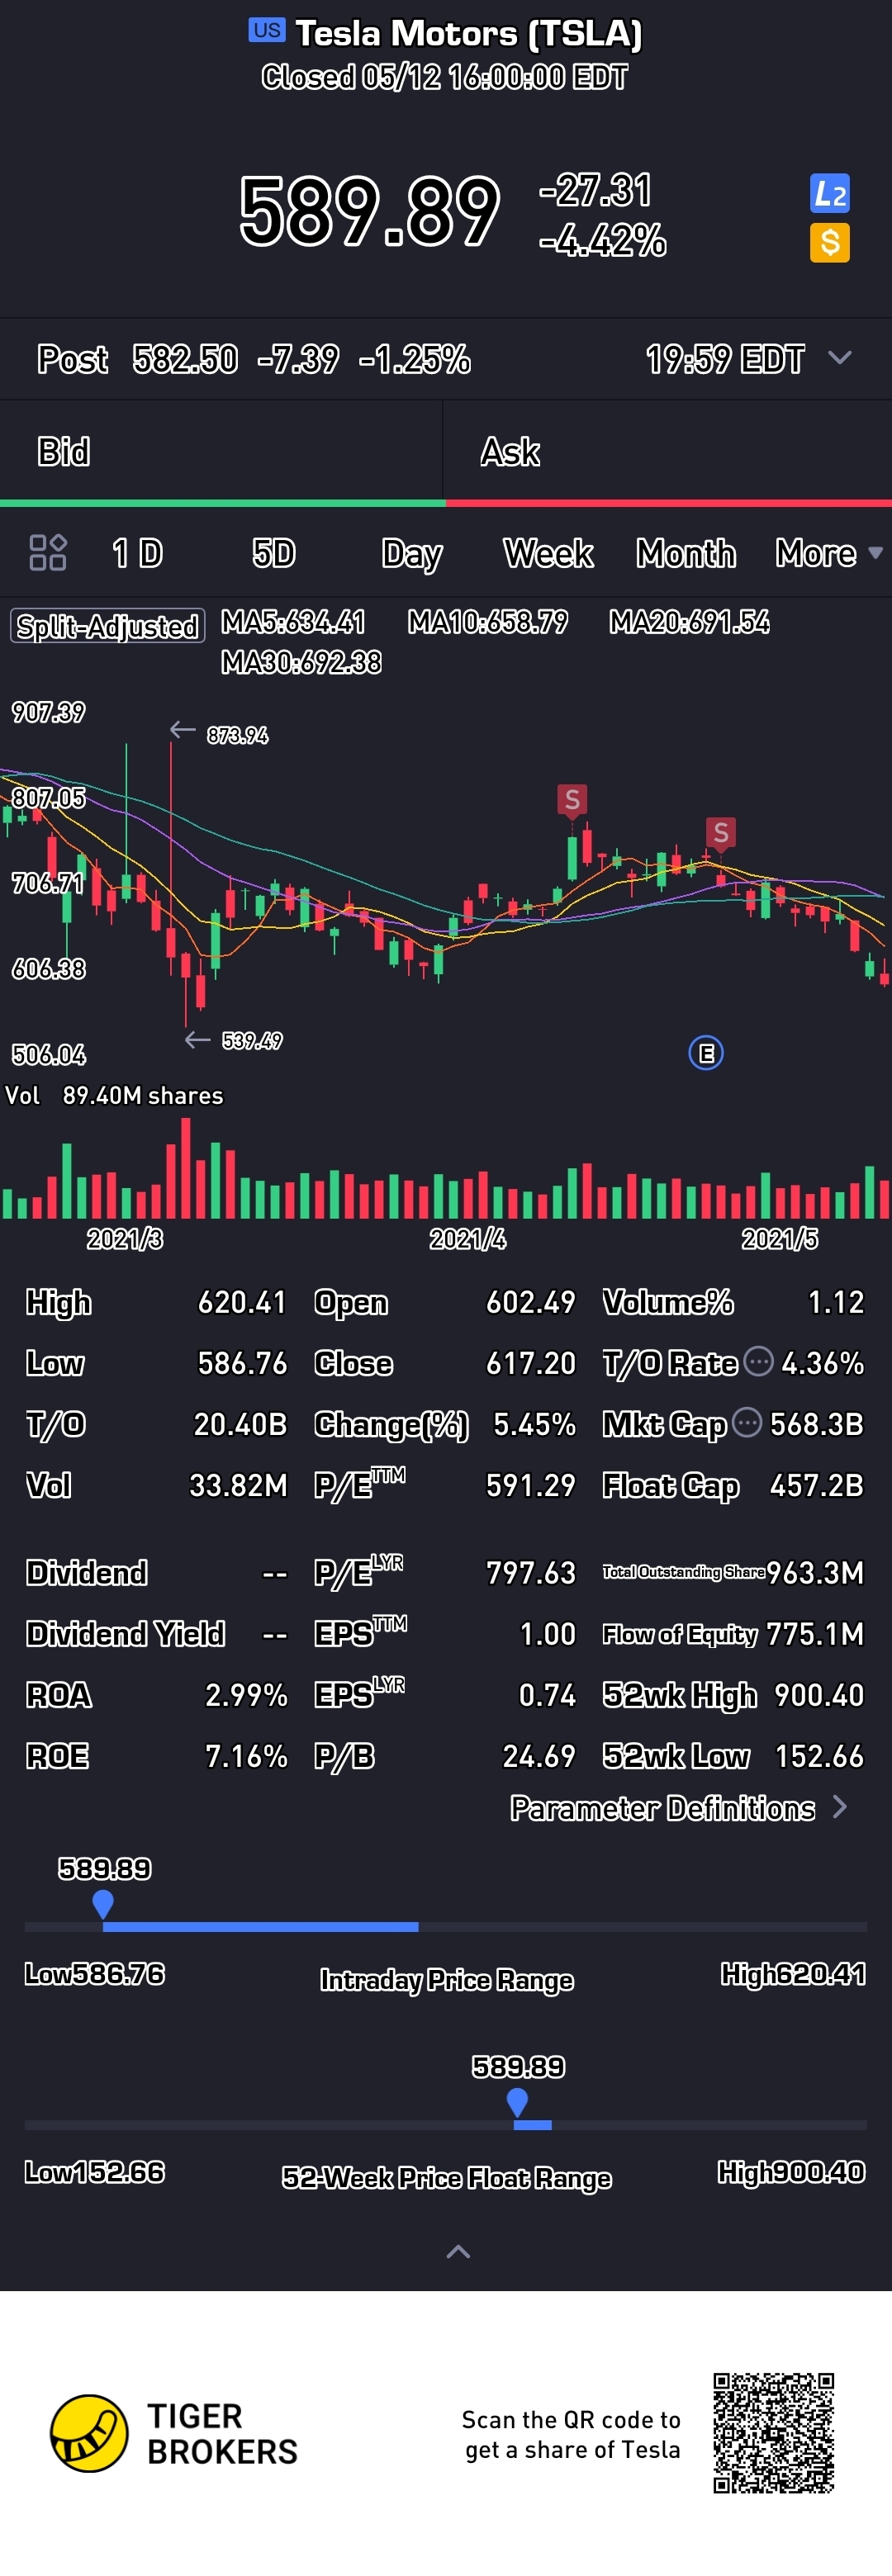Show Mkt Cap info bubble icon
Viewport: 892px width, 2576px height.
click(x=747, y=1422)
